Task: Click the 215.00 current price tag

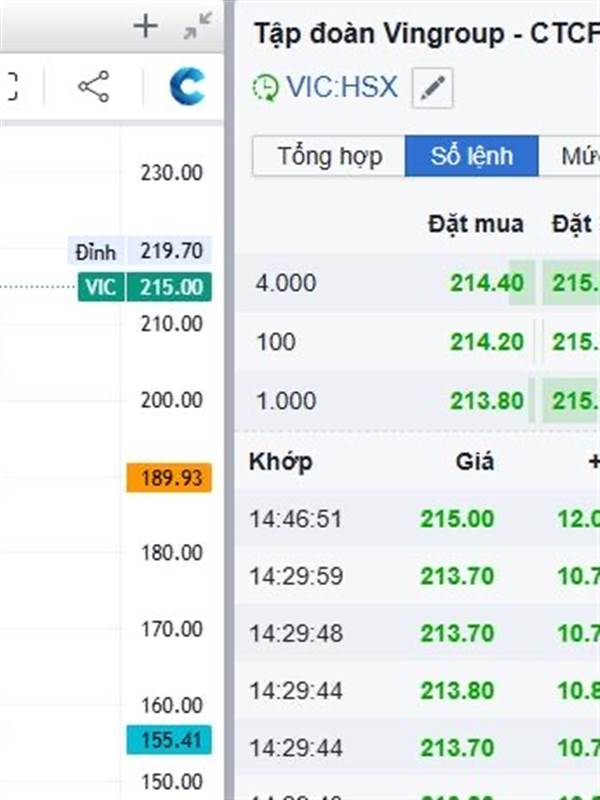Action: click(x=169, y=287)
